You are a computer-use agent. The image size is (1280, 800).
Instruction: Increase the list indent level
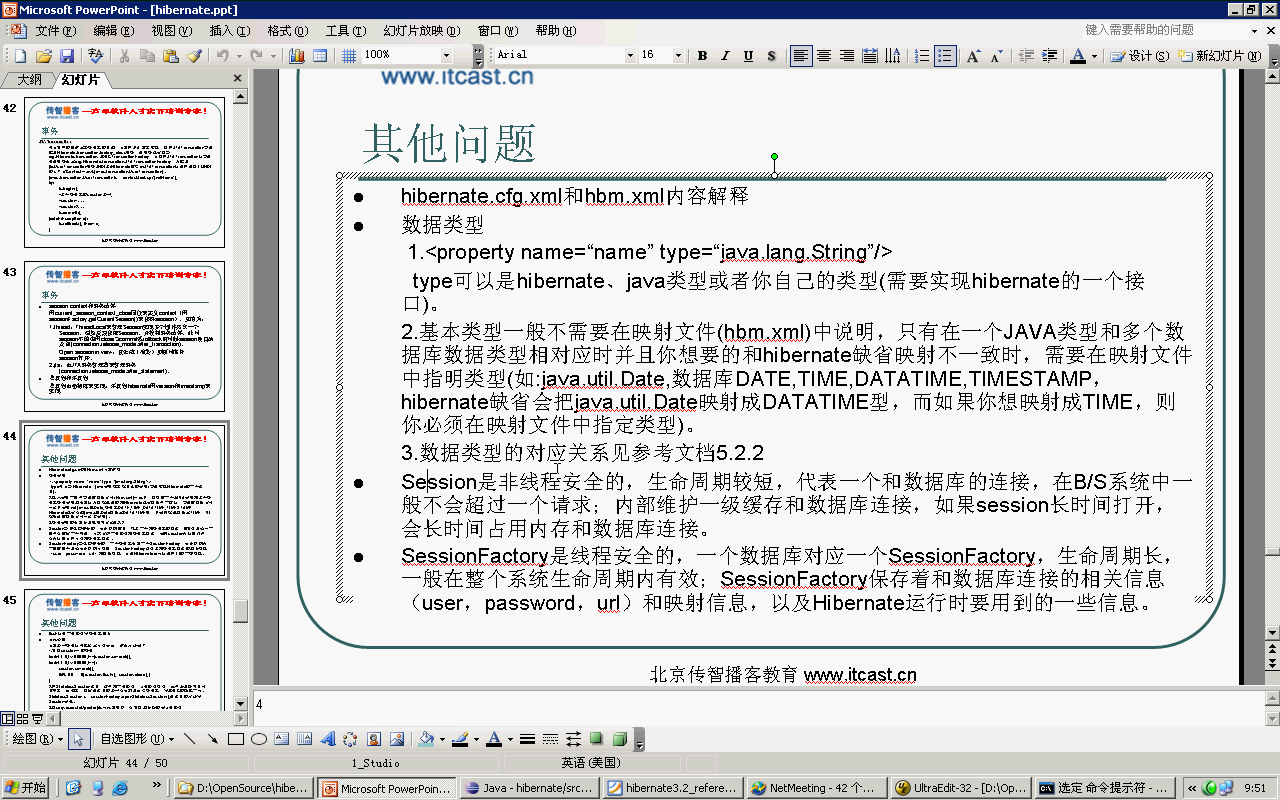click(1049, 56)
